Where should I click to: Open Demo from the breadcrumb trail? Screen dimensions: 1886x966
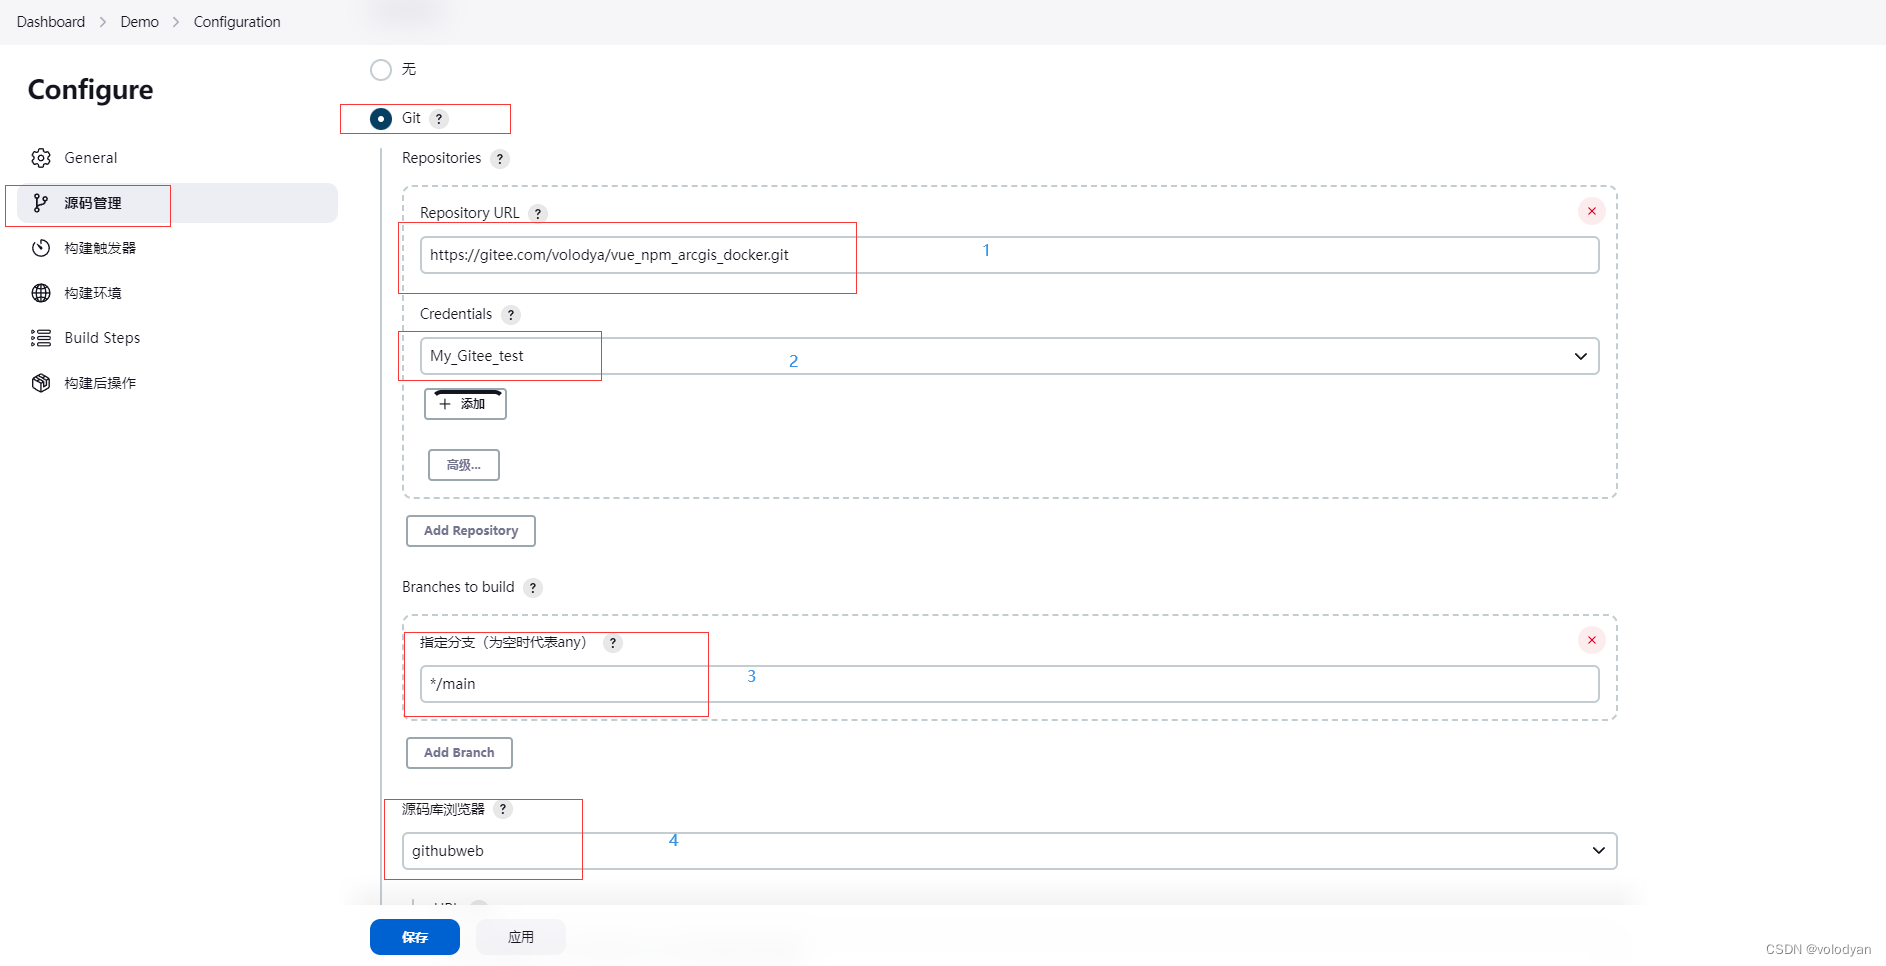pos(139,21)
